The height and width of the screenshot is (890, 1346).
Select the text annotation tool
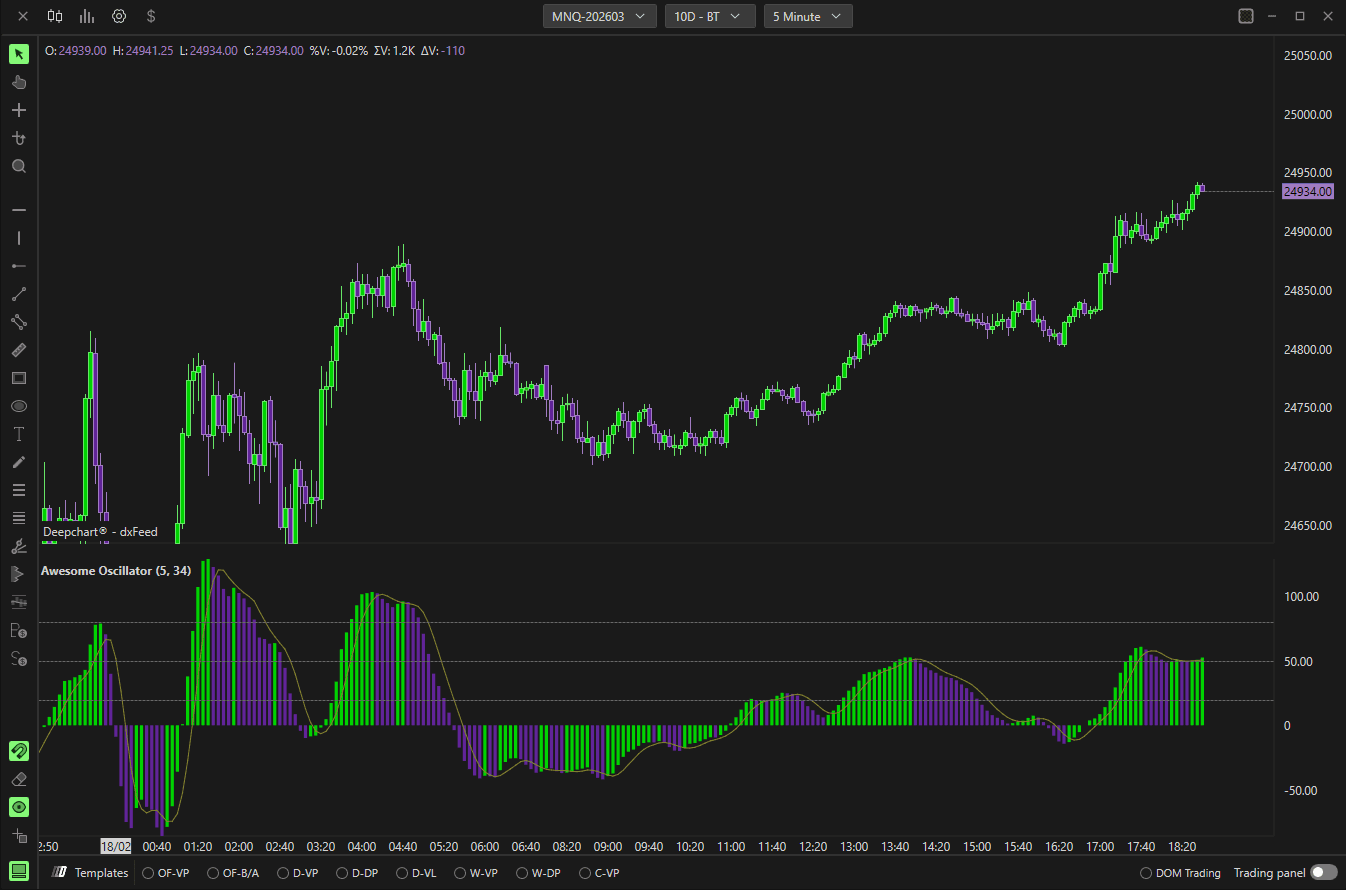pyautogui.click(x=19, y=434)
